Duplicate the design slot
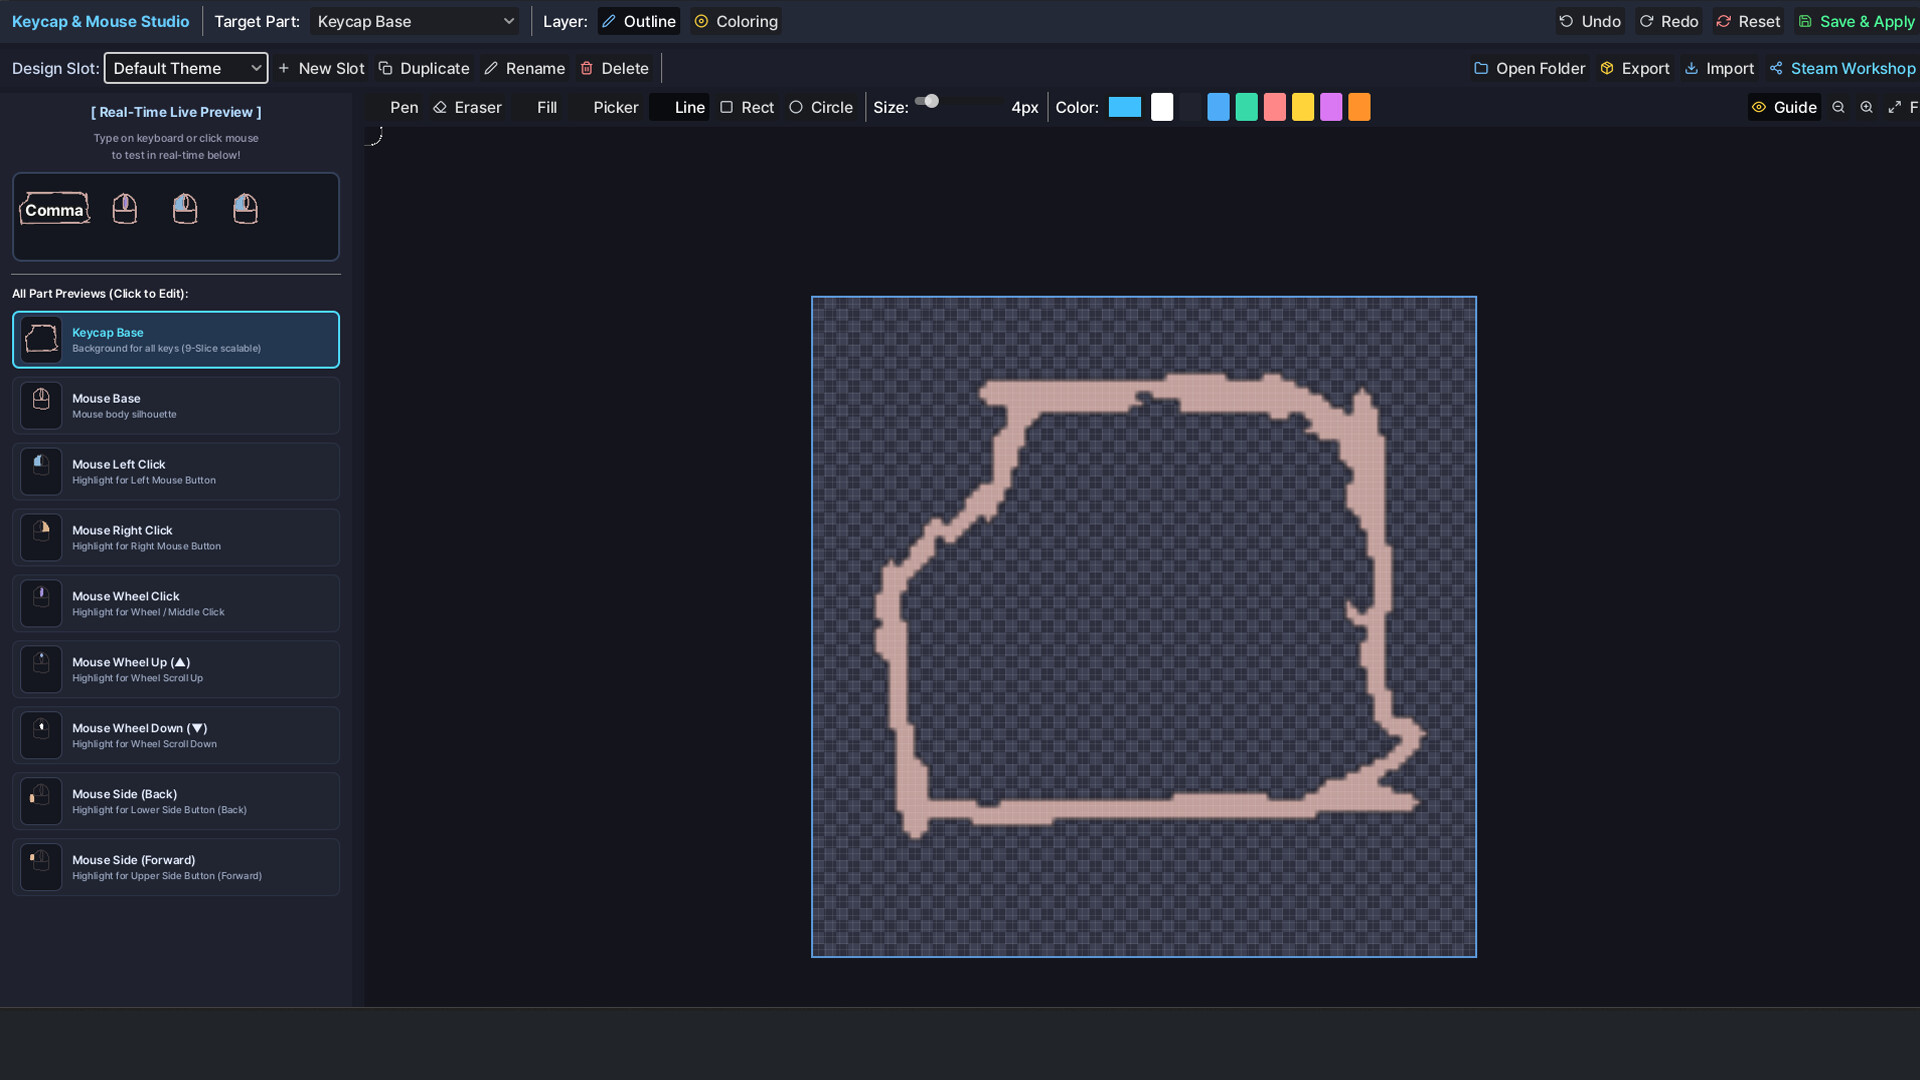Viewport: 1920px width, 1080px height. (424, 68)
